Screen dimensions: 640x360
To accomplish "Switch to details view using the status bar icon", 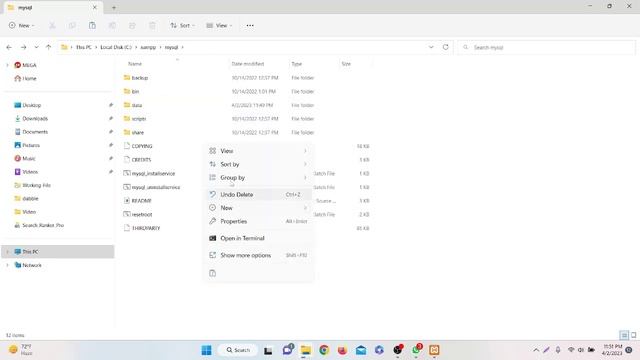I will point(624,335).
